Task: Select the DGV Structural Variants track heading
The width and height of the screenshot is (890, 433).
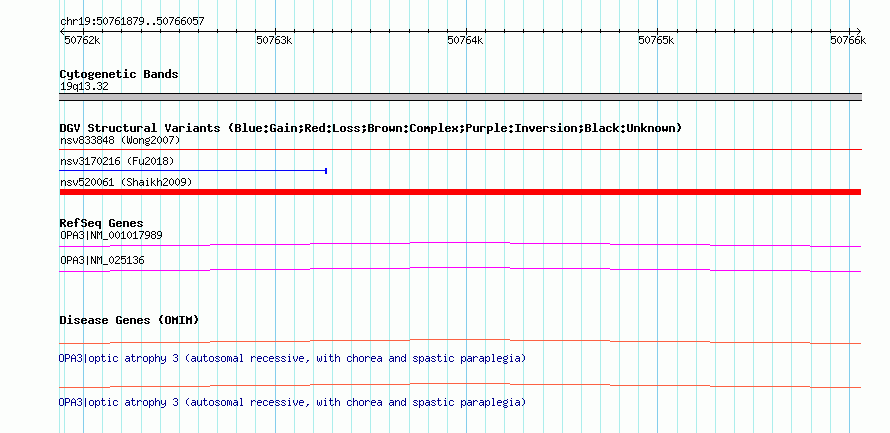Action: (371, 128)
